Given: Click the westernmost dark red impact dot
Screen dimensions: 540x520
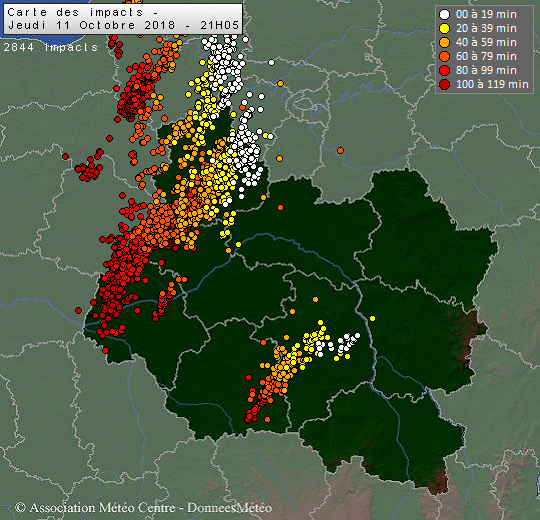Looking at the screenshot, I should click(x=65, y=157).
